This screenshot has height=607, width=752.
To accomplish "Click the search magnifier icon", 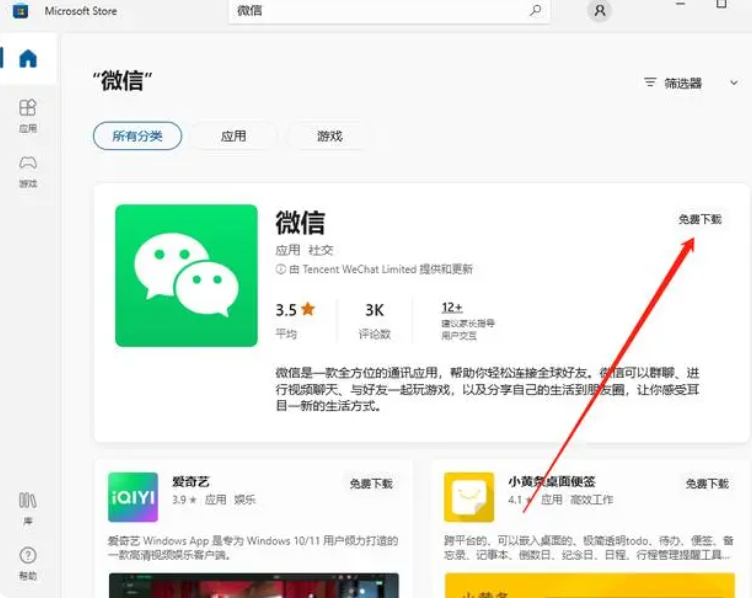I will pyautogui.click(x=536, y=11).
